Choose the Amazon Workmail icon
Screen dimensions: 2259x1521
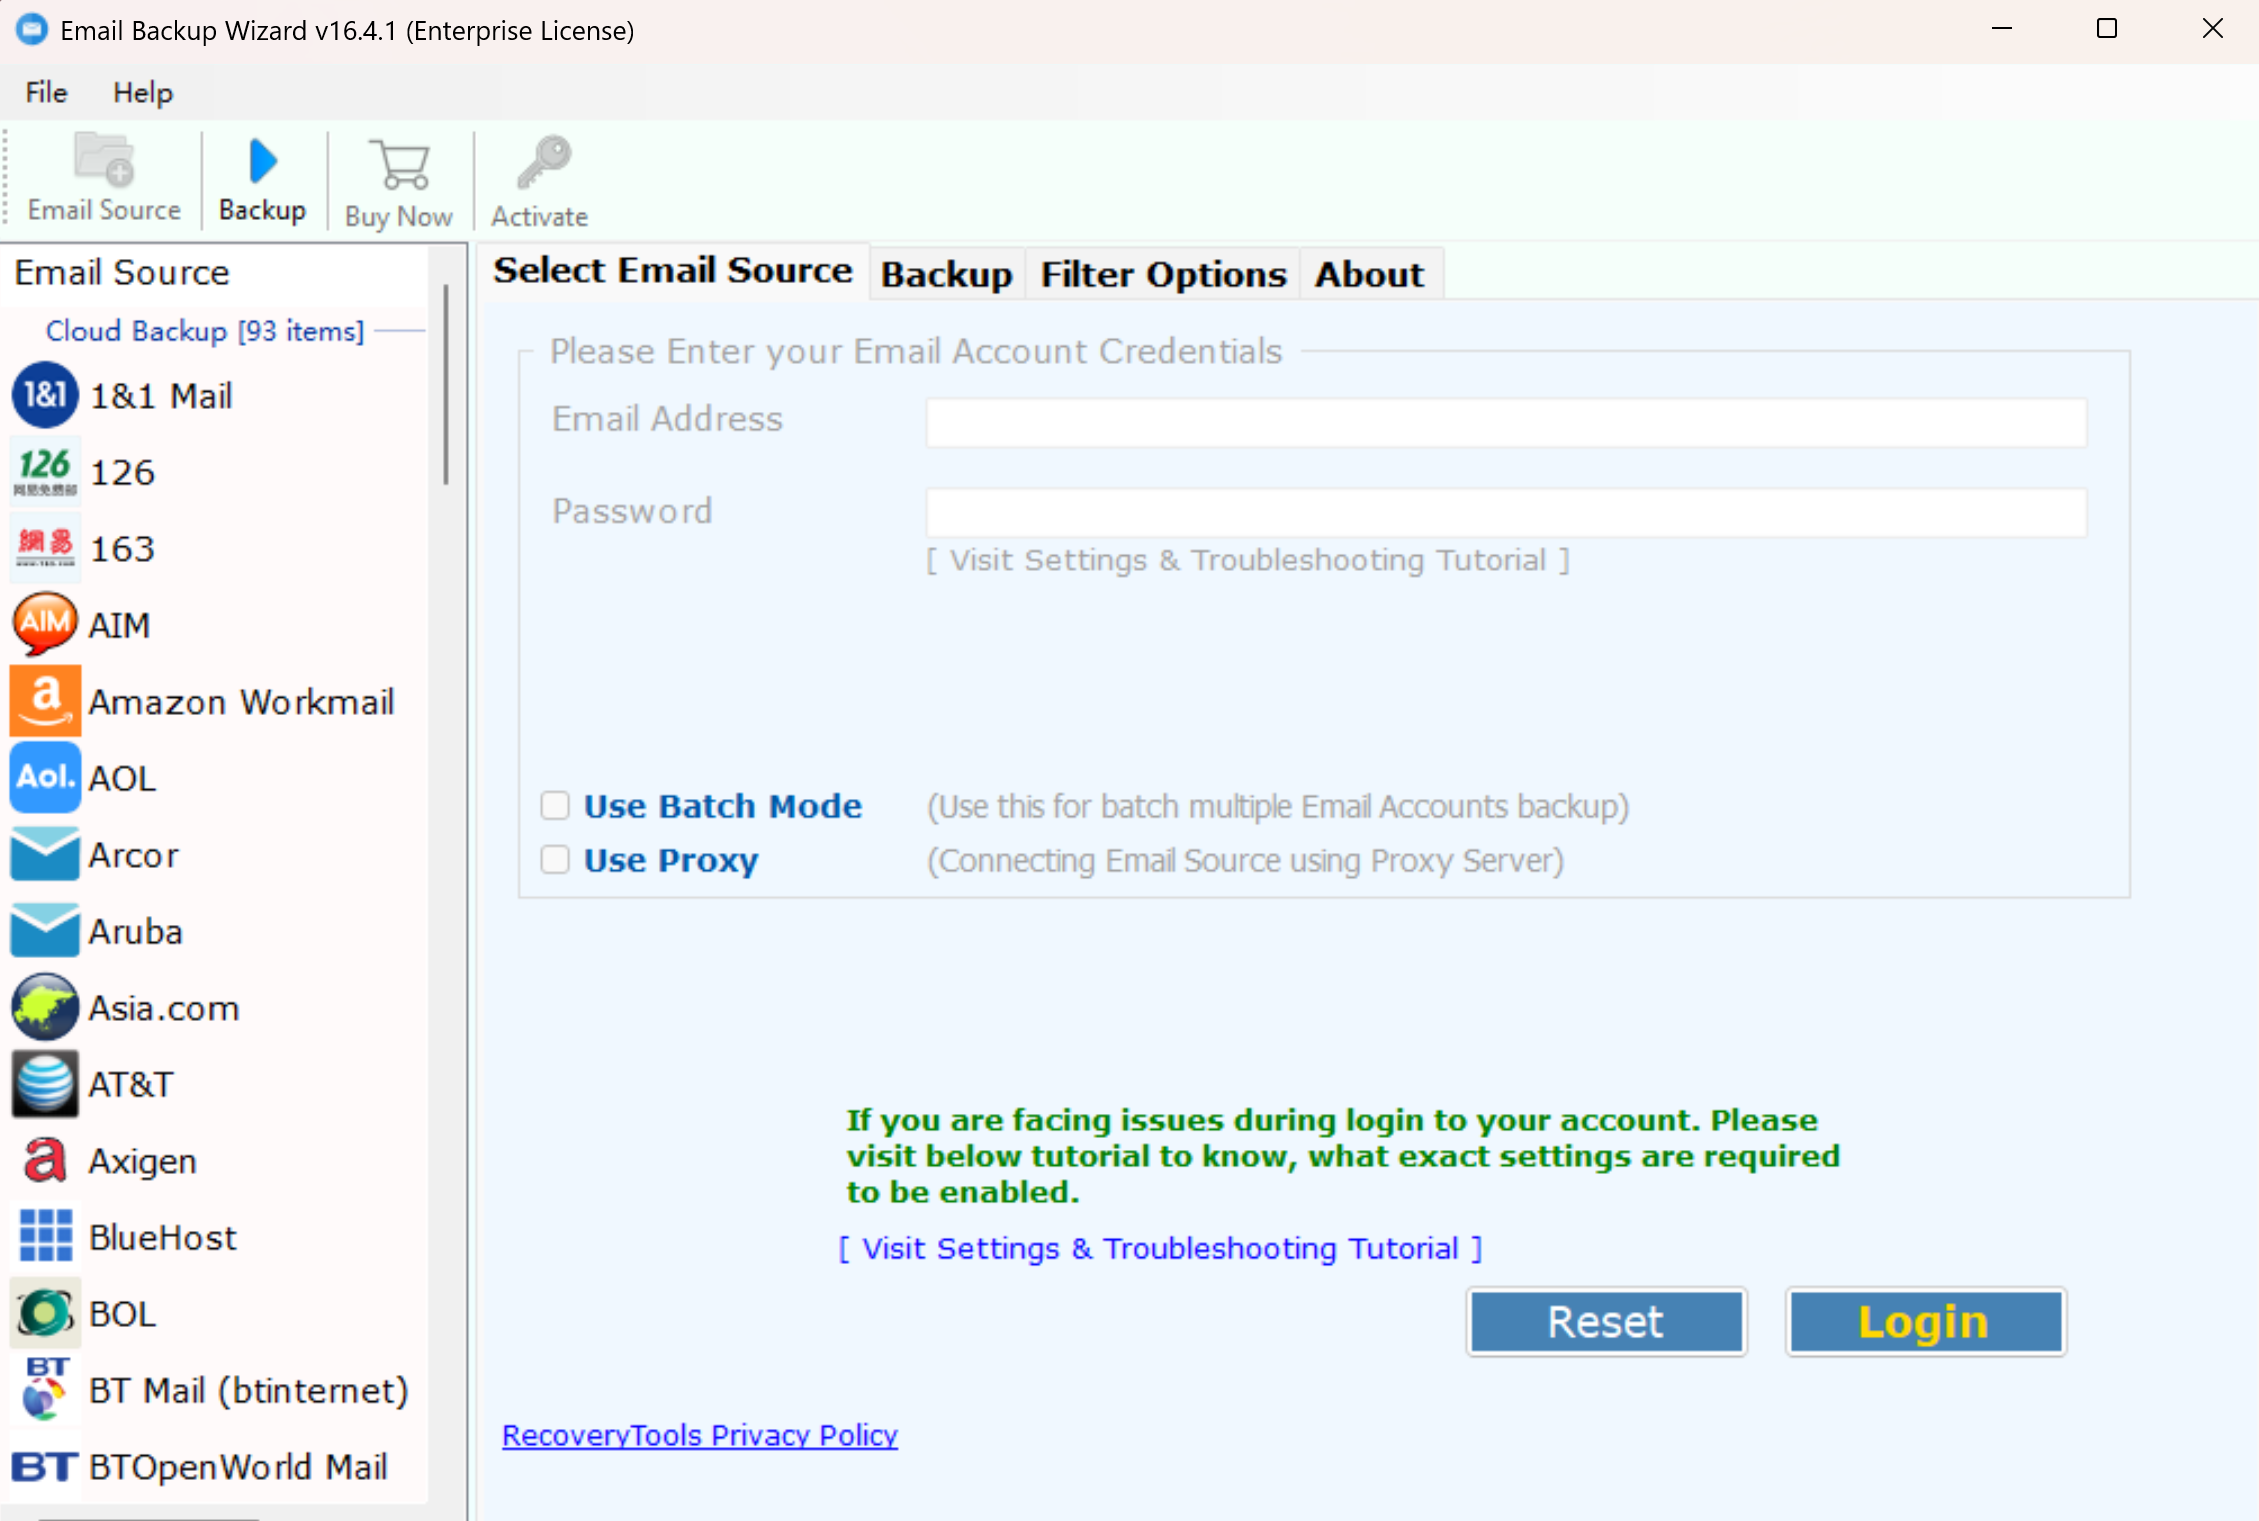pos(45,701)
